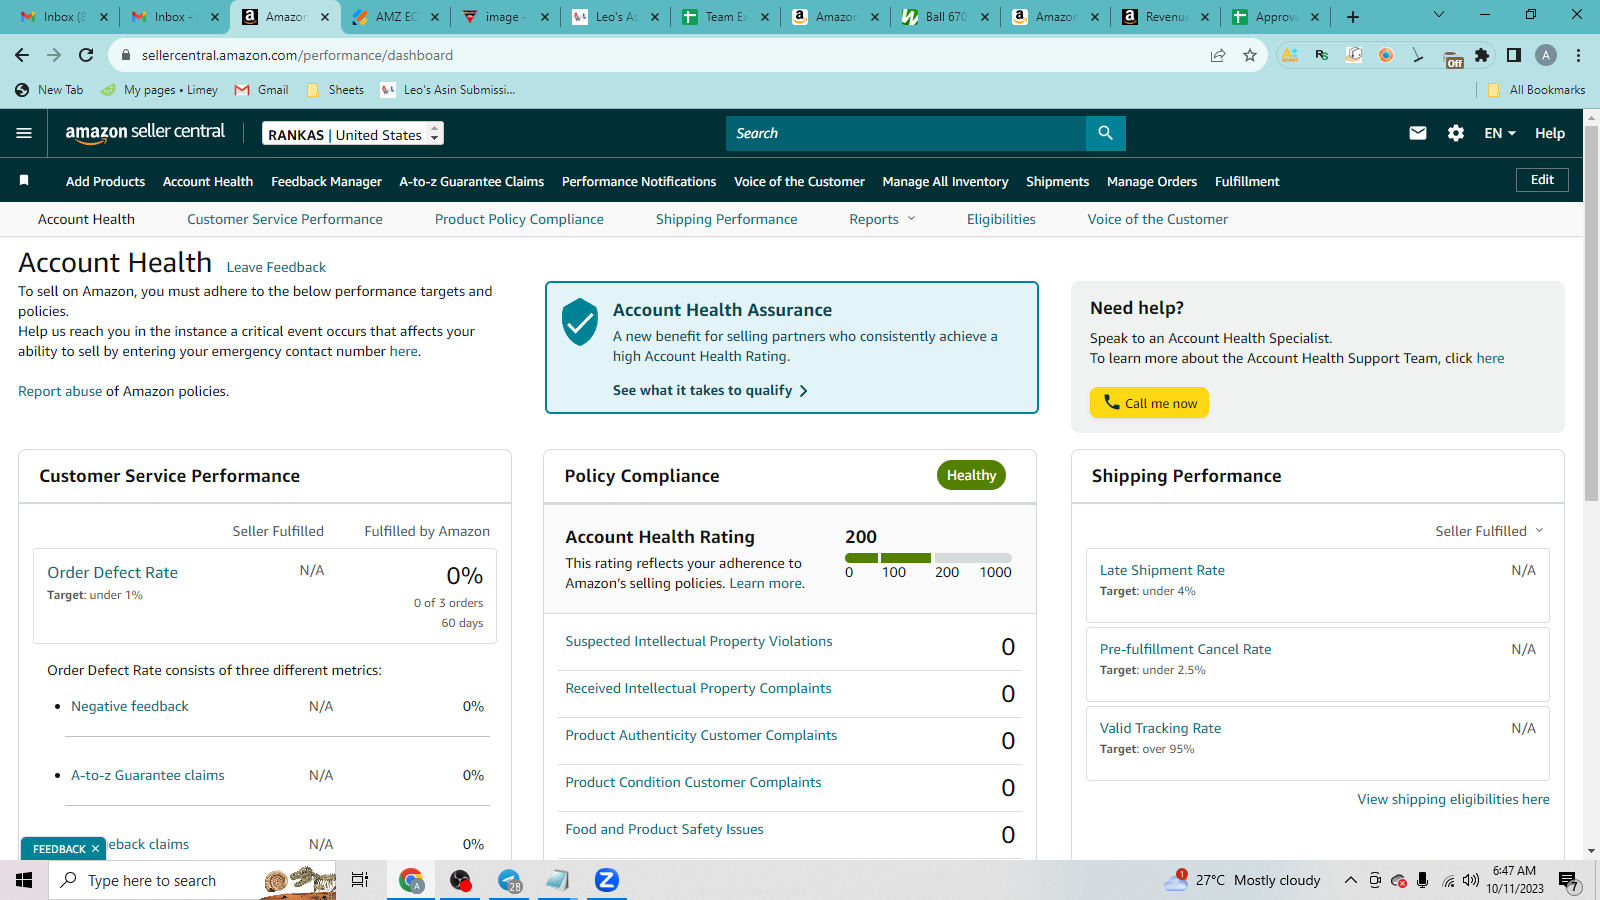
Task: Open the Telegram taskbar icon
Action: click(x=509, y=880)
